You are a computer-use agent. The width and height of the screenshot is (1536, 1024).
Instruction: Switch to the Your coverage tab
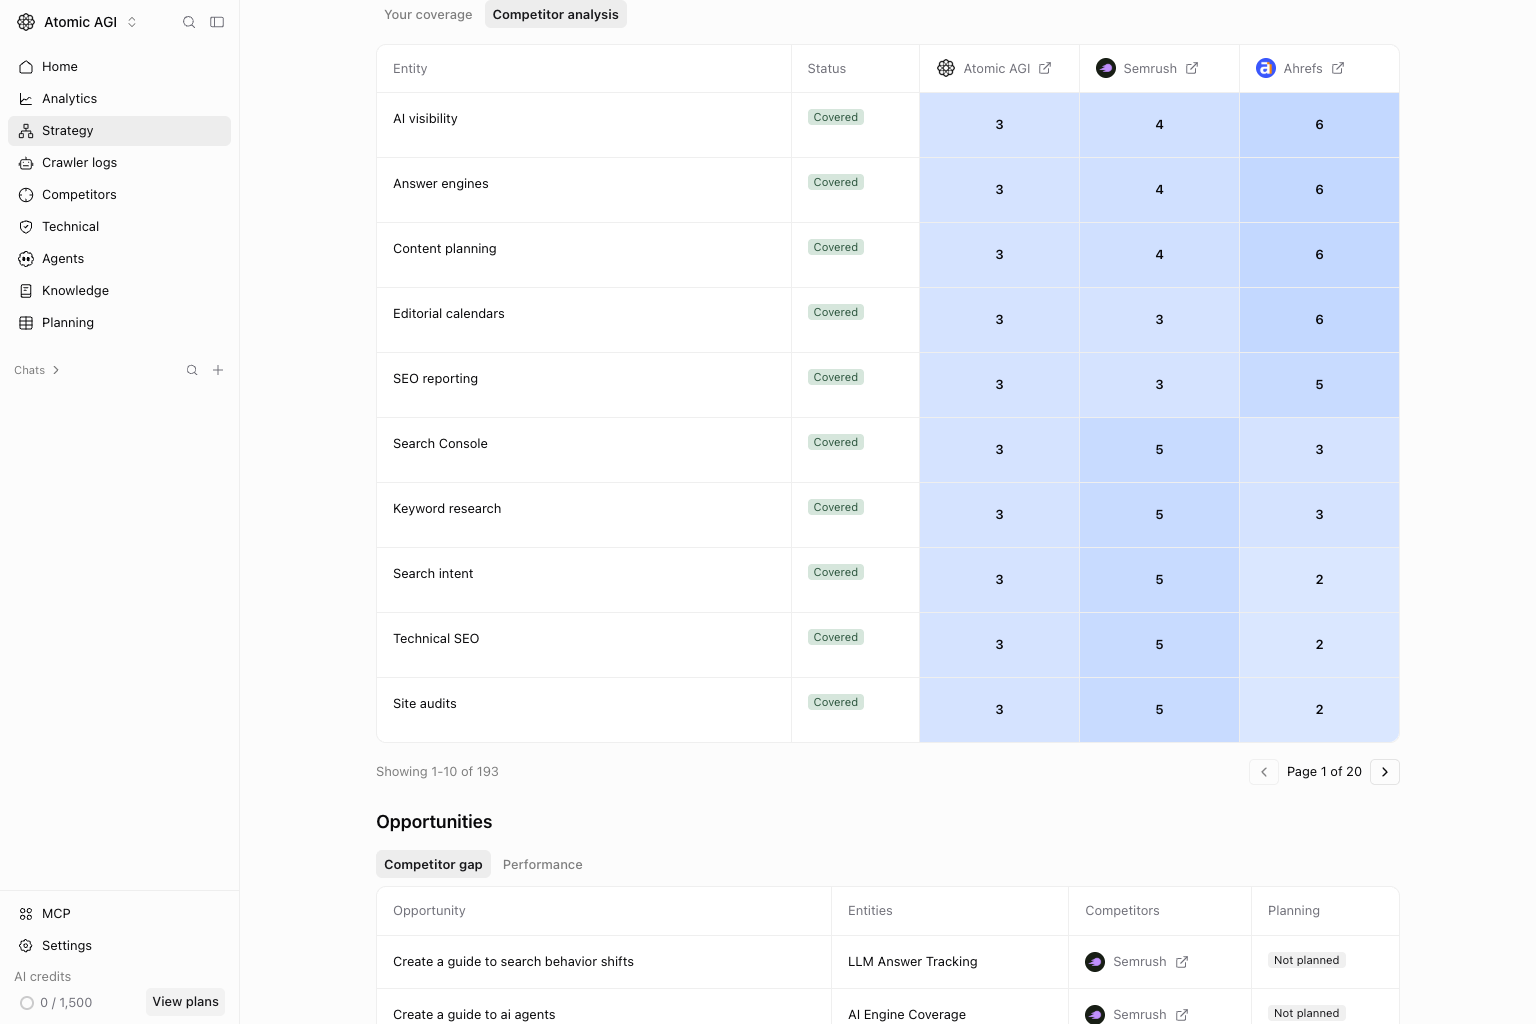click(x=428, y=15)
